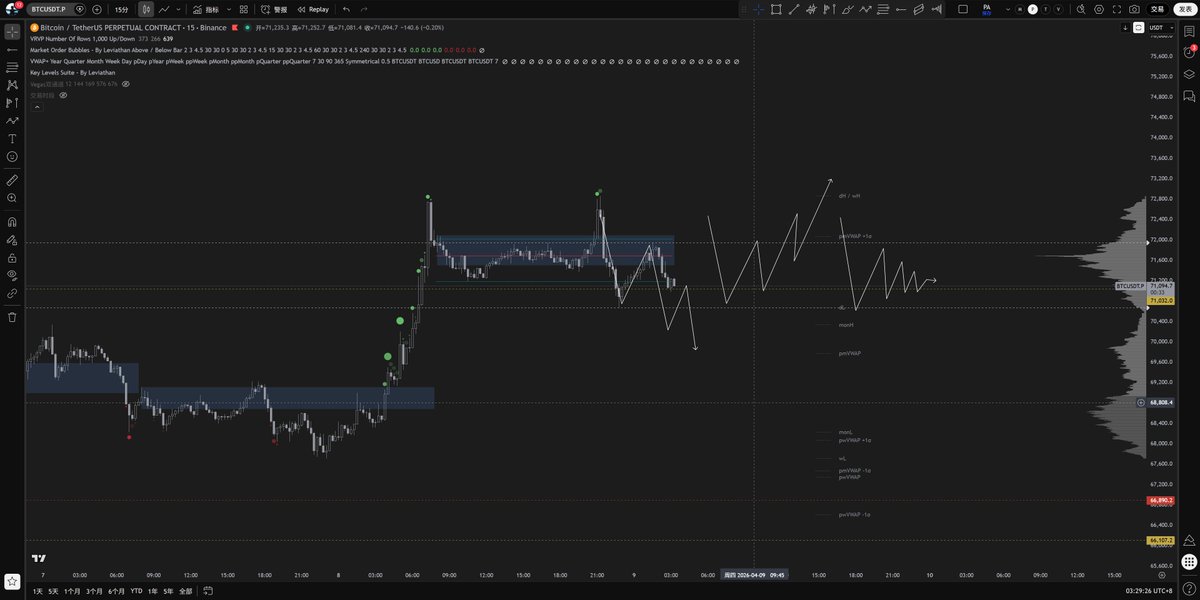Open the object tree layers panel

1189,74
